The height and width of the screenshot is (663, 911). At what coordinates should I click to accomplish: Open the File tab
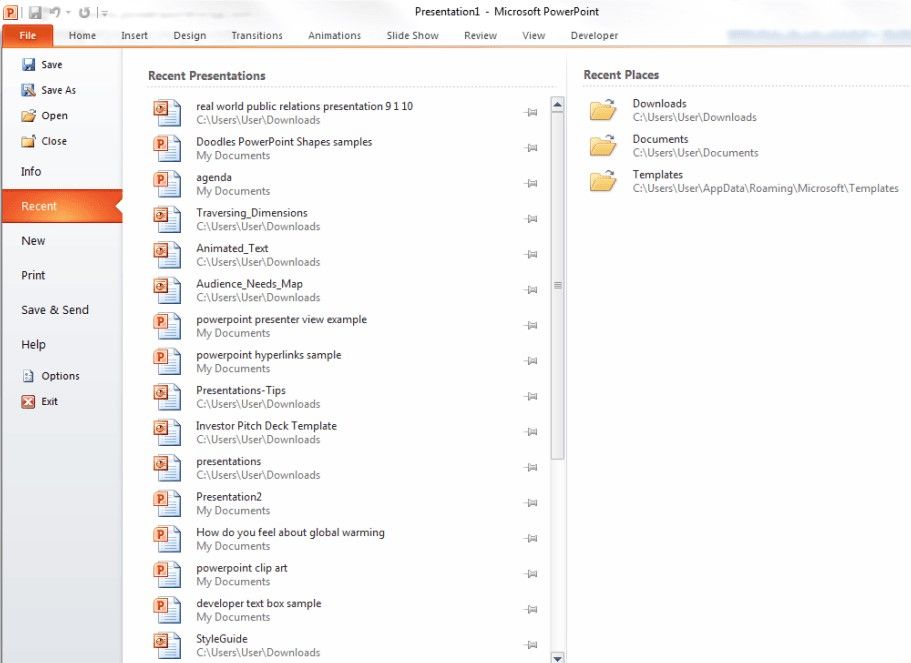(x=27, y=35)
